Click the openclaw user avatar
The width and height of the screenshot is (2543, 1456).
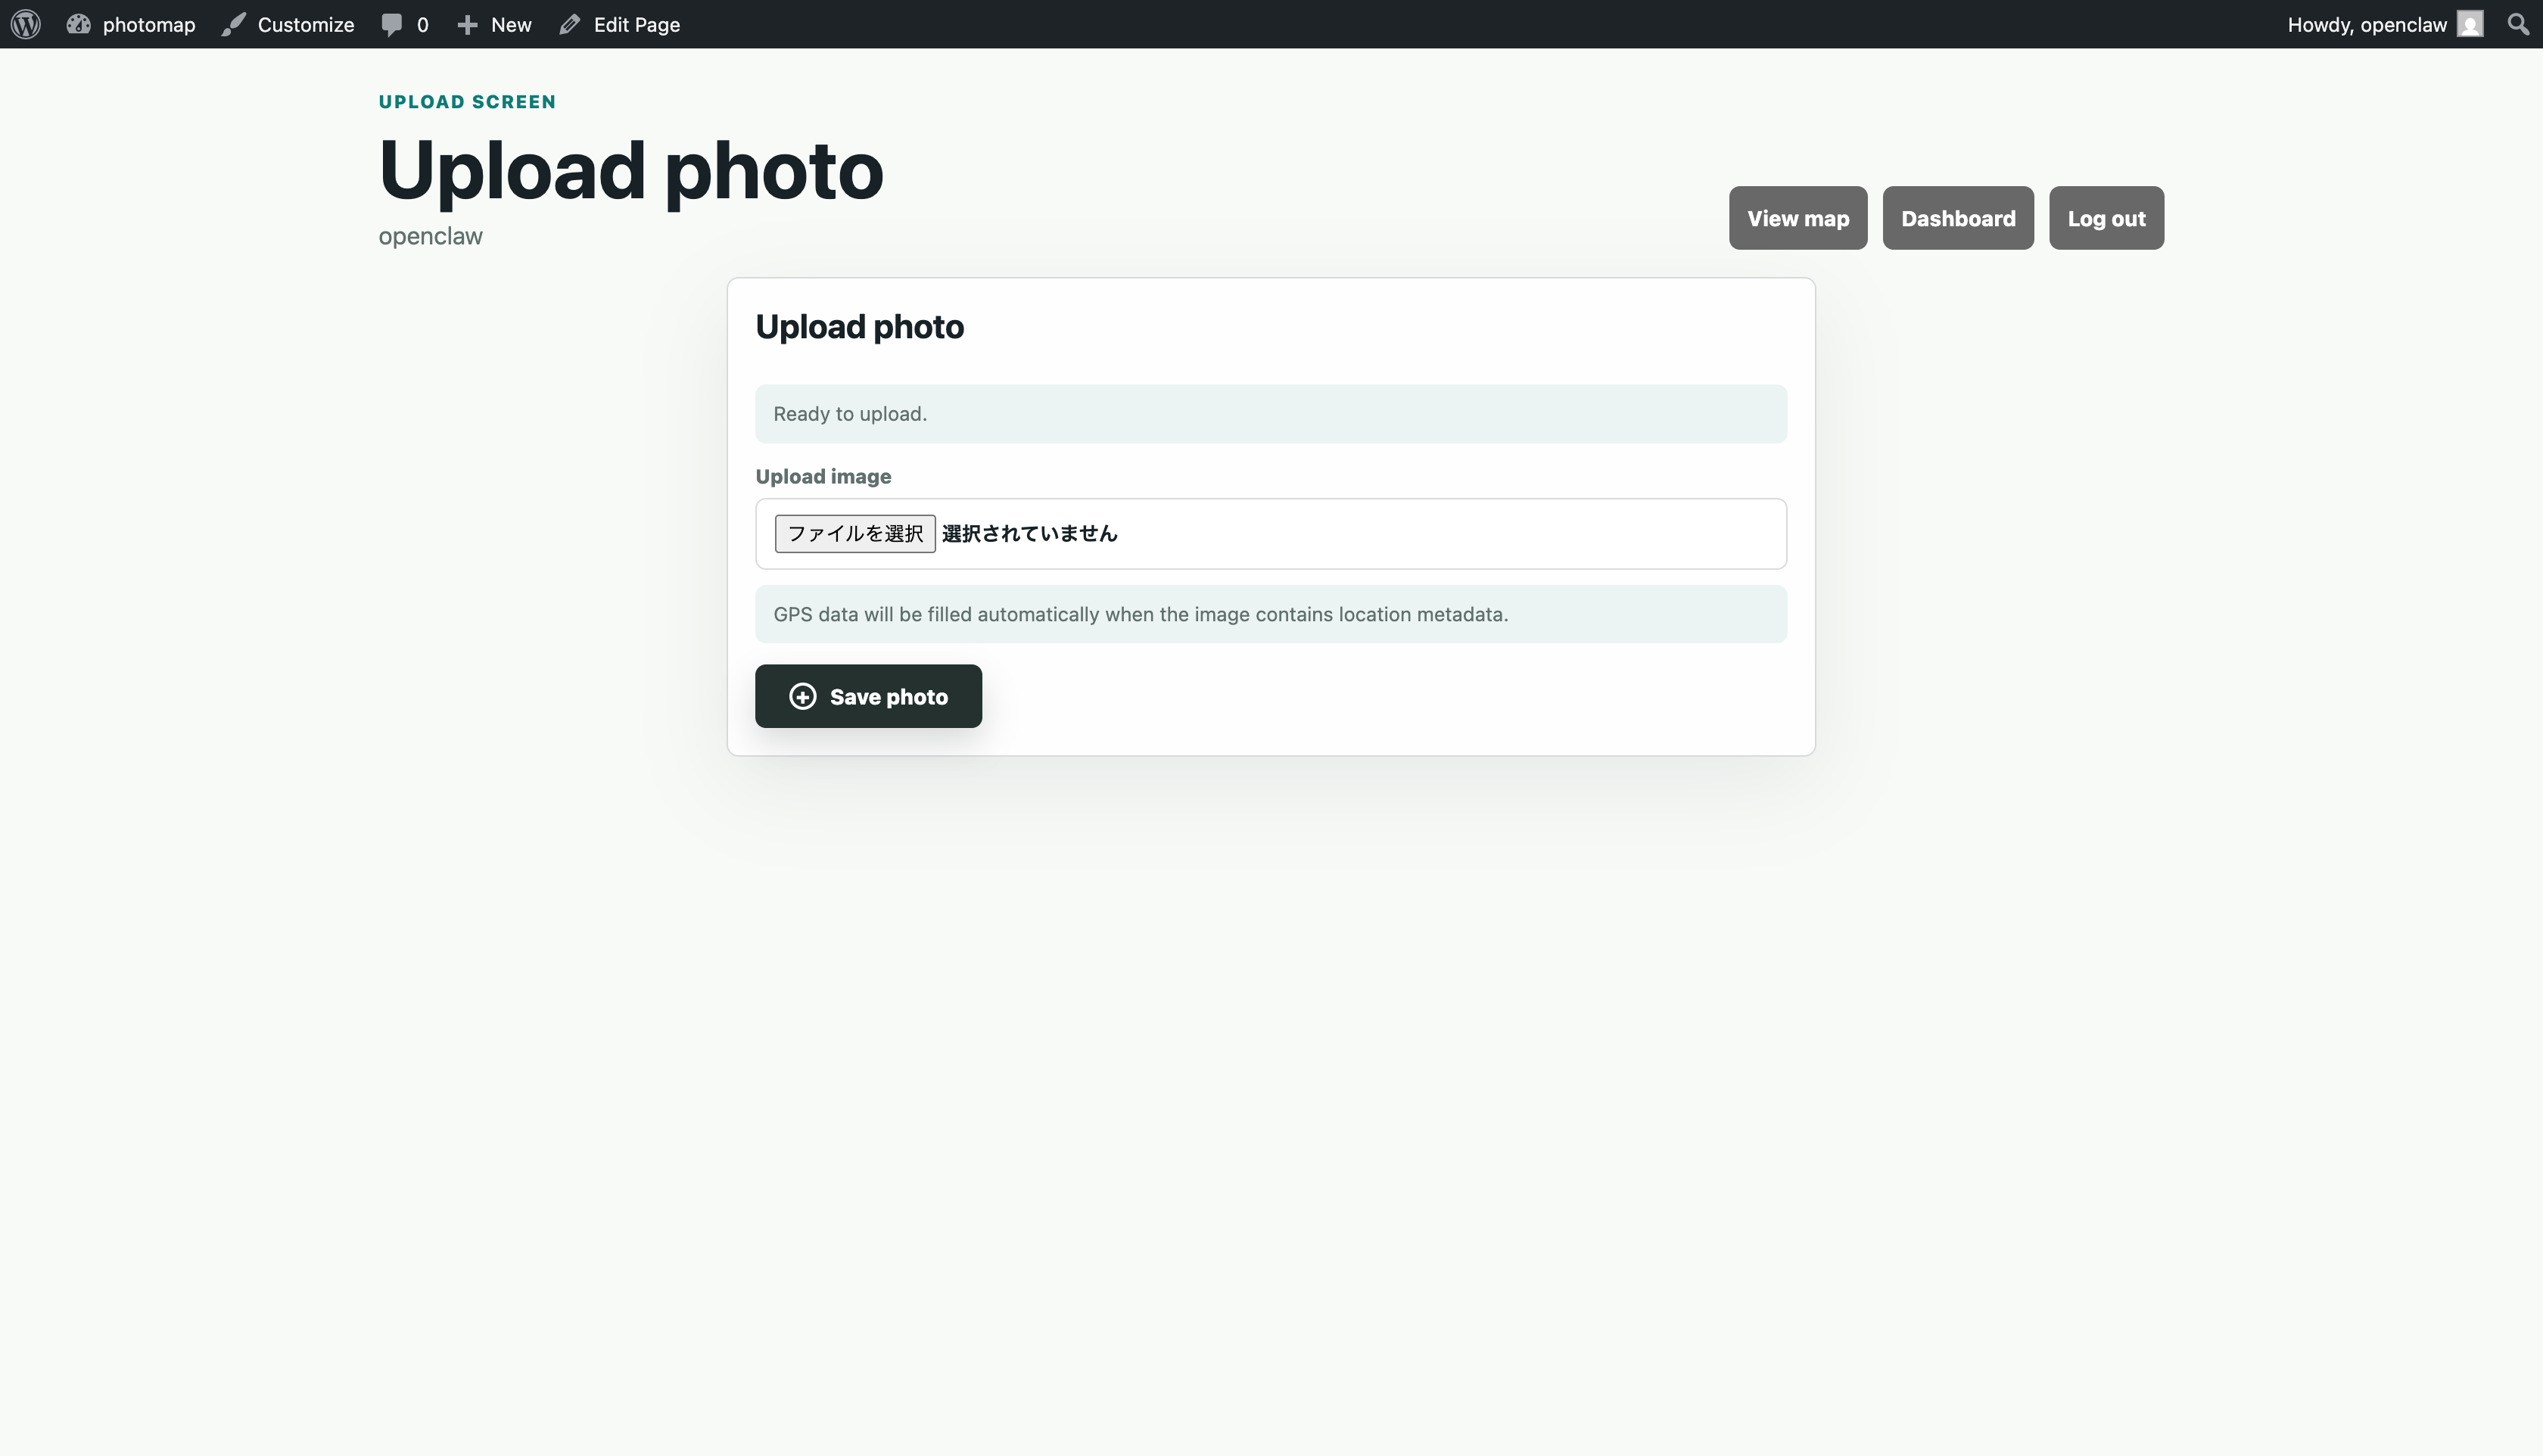(x=2470, y=24)
